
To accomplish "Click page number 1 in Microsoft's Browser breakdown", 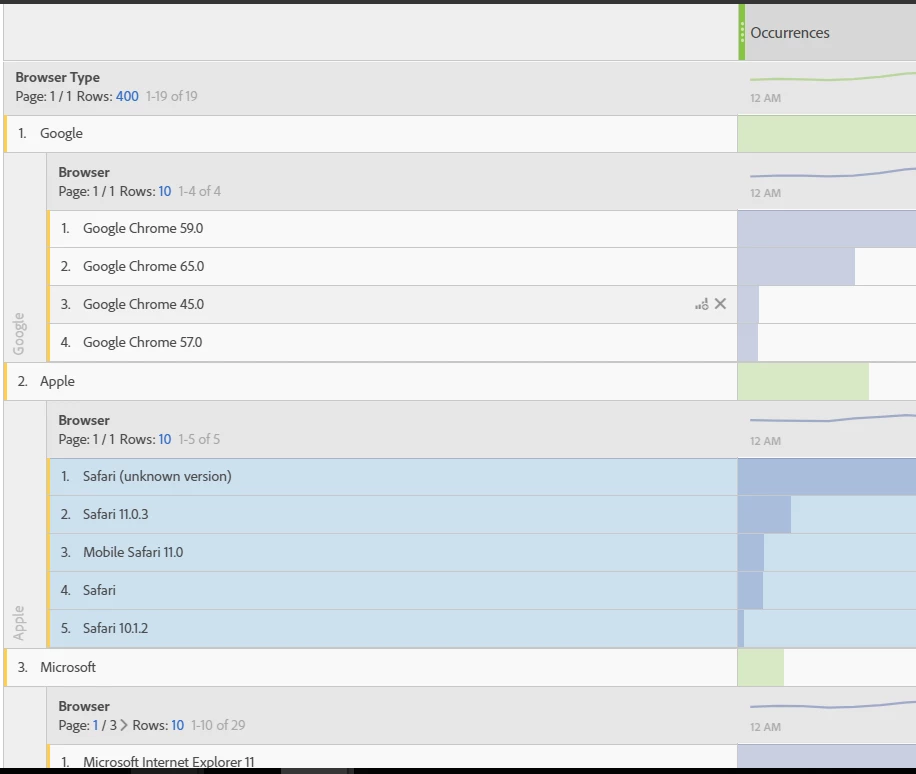I will pos(96,725).
